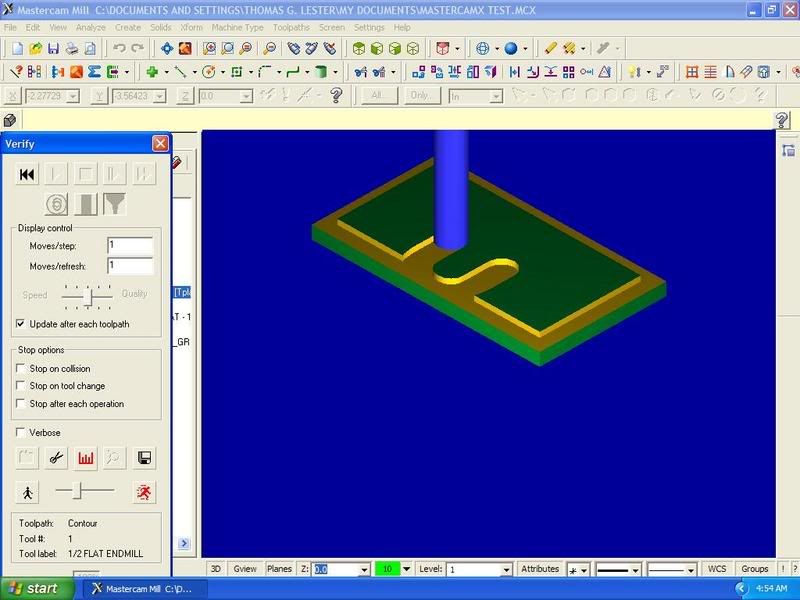Click the turbo spiral icon in Verify
The width and height of the screenshot is (800, 600).
point(56,204)
